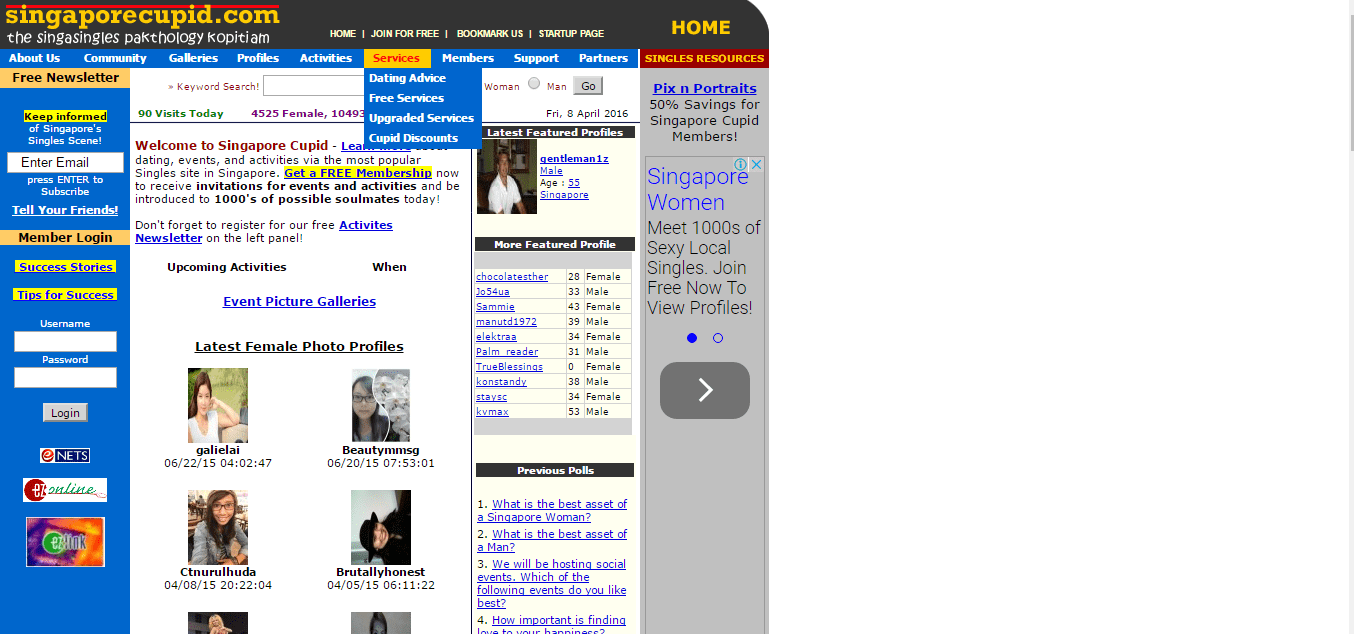
Task: Click STARTUP PAGE header link
Action: [571, 34]
